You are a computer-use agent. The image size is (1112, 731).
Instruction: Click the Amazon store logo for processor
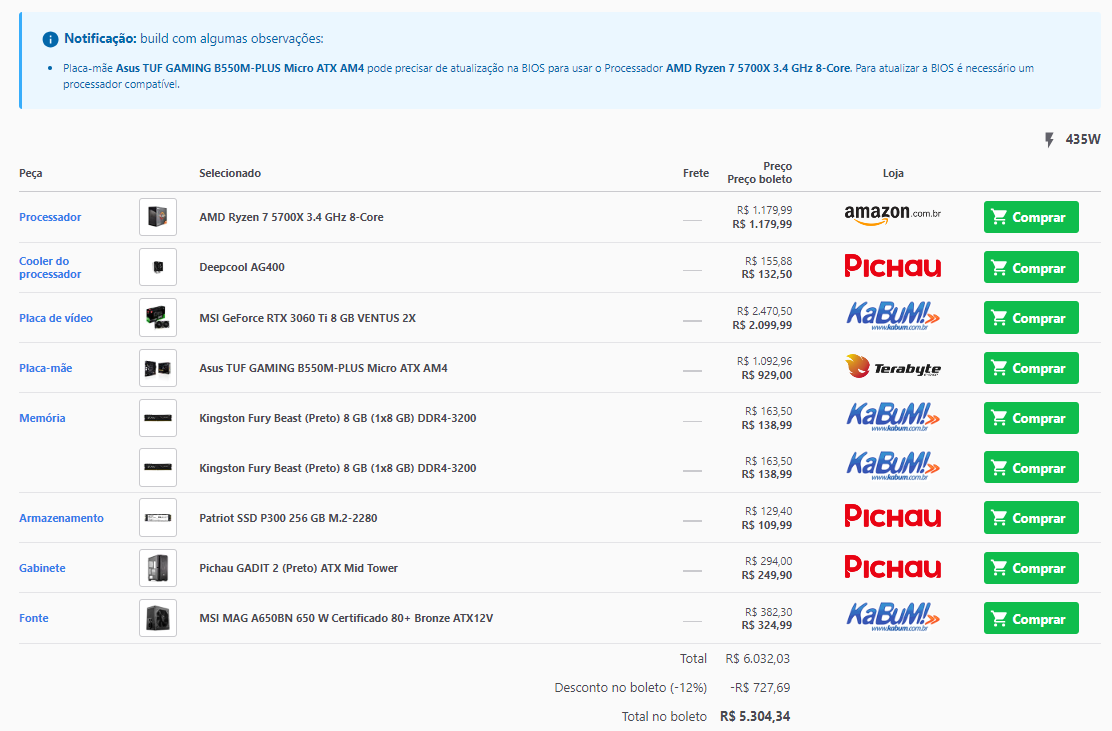click(x=892, y=215)
